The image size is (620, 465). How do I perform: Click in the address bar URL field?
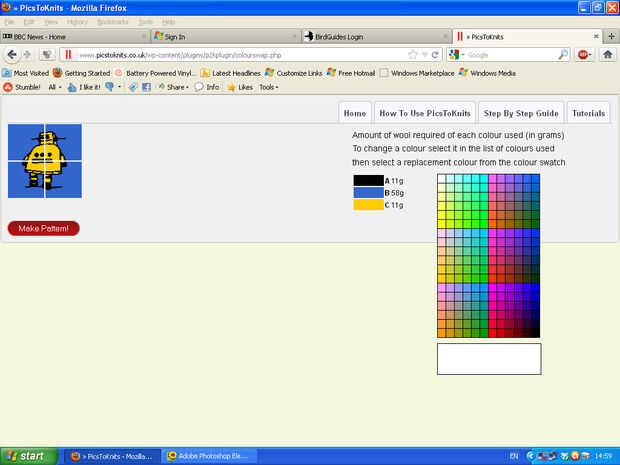tap(241, 55)
